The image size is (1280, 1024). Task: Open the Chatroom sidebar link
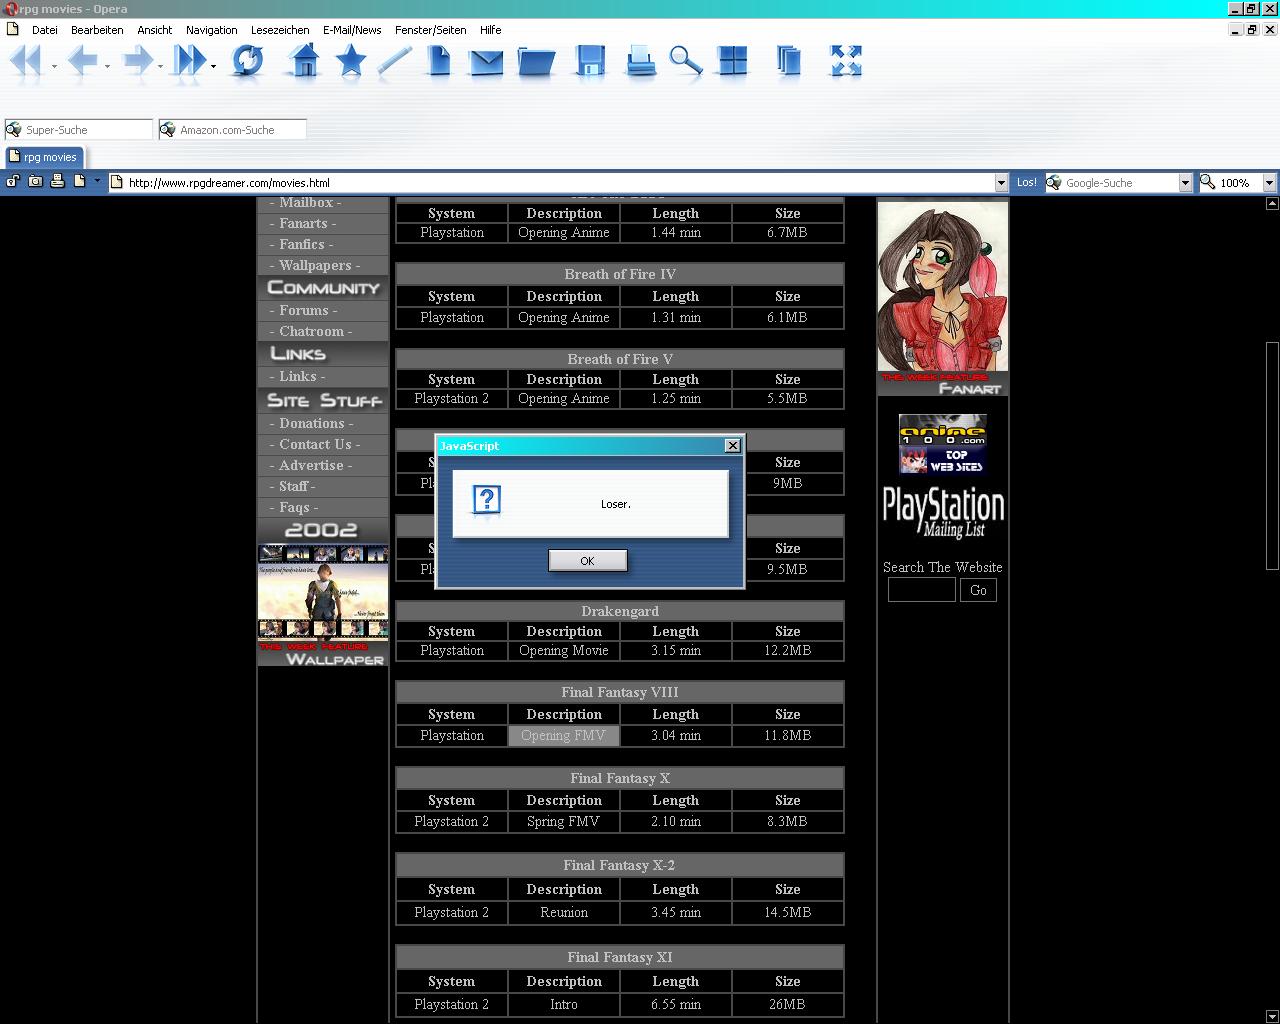pyautogui.click(x=311, y=331)
